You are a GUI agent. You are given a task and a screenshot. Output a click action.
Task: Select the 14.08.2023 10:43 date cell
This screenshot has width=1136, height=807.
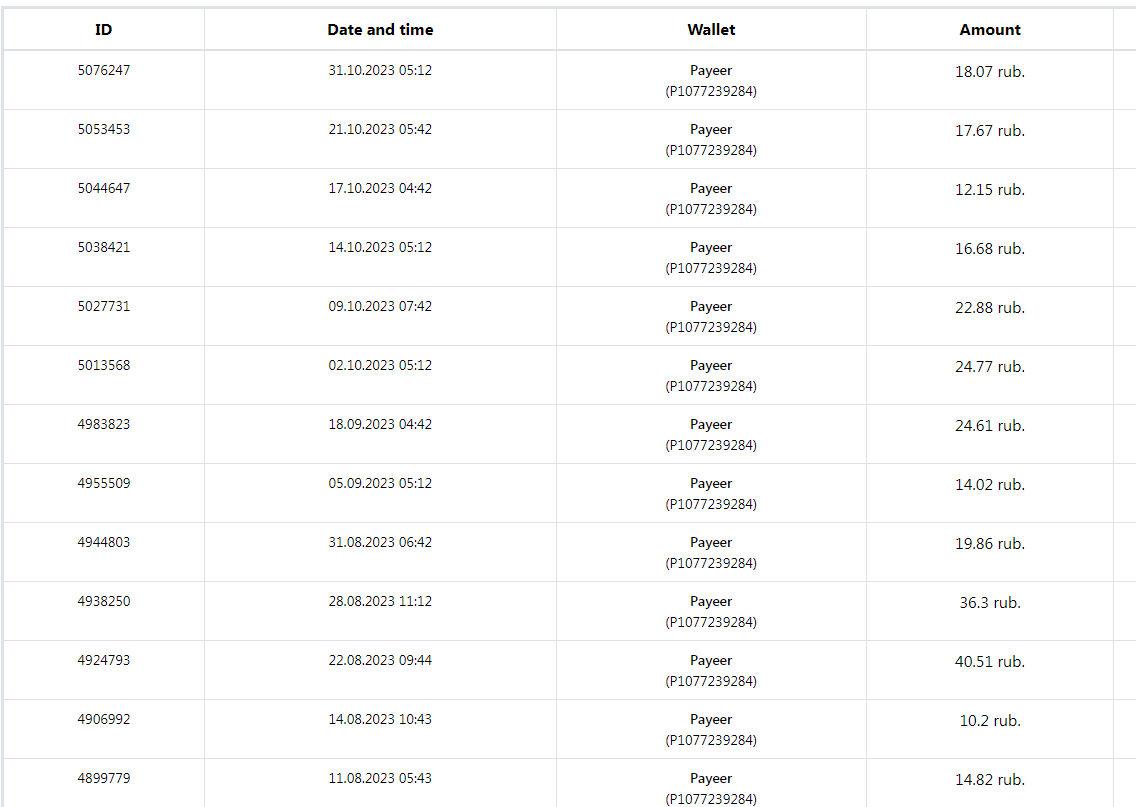(380, 720)
